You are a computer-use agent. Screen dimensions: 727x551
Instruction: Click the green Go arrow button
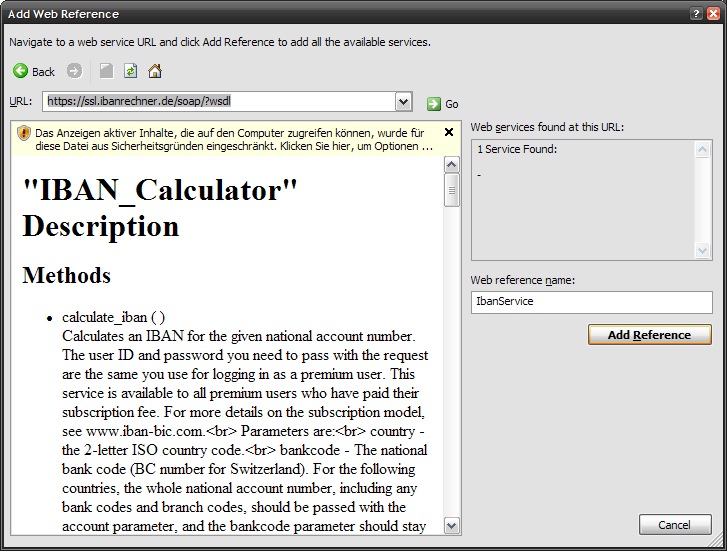tap(434, 103)
